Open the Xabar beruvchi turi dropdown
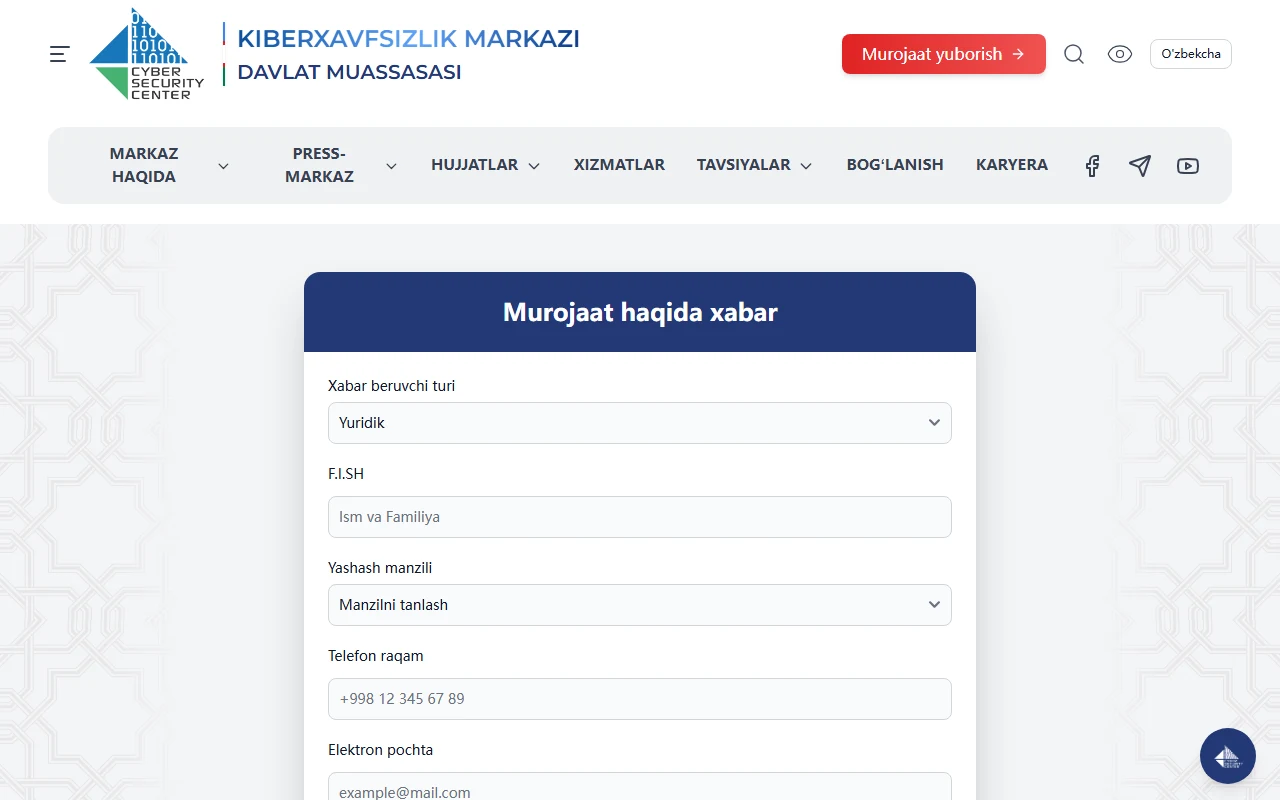Image resolution: width=1280 pixels, height=800 pixels. tap(640, 423)
